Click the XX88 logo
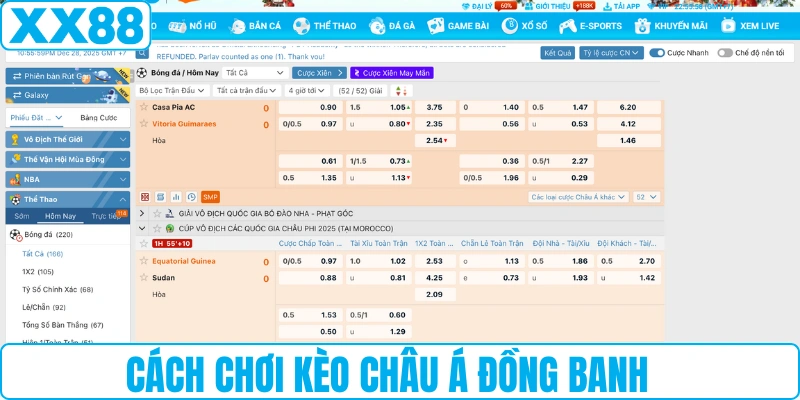The width and height of the screenshot is (800, 400). coord(76,26)
